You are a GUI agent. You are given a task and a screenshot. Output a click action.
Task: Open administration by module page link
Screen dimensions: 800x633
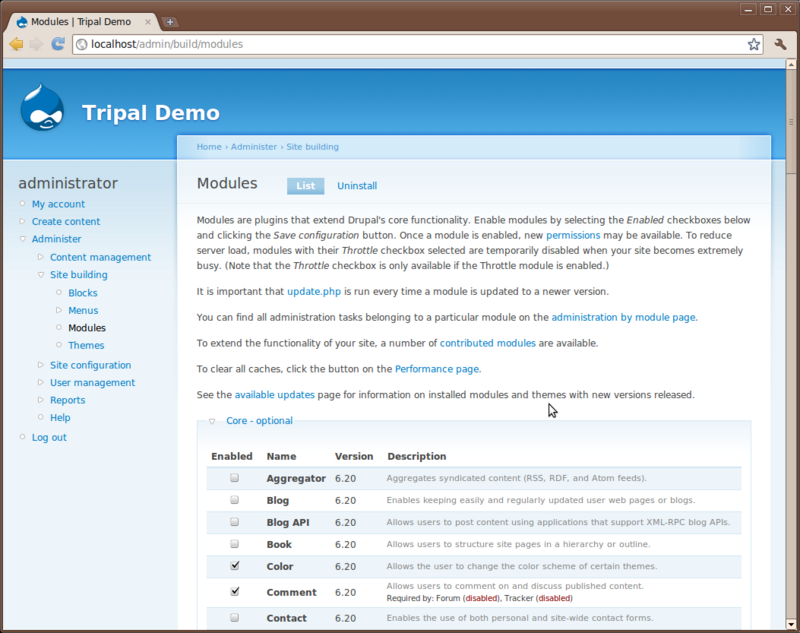(x=623, y=317)
